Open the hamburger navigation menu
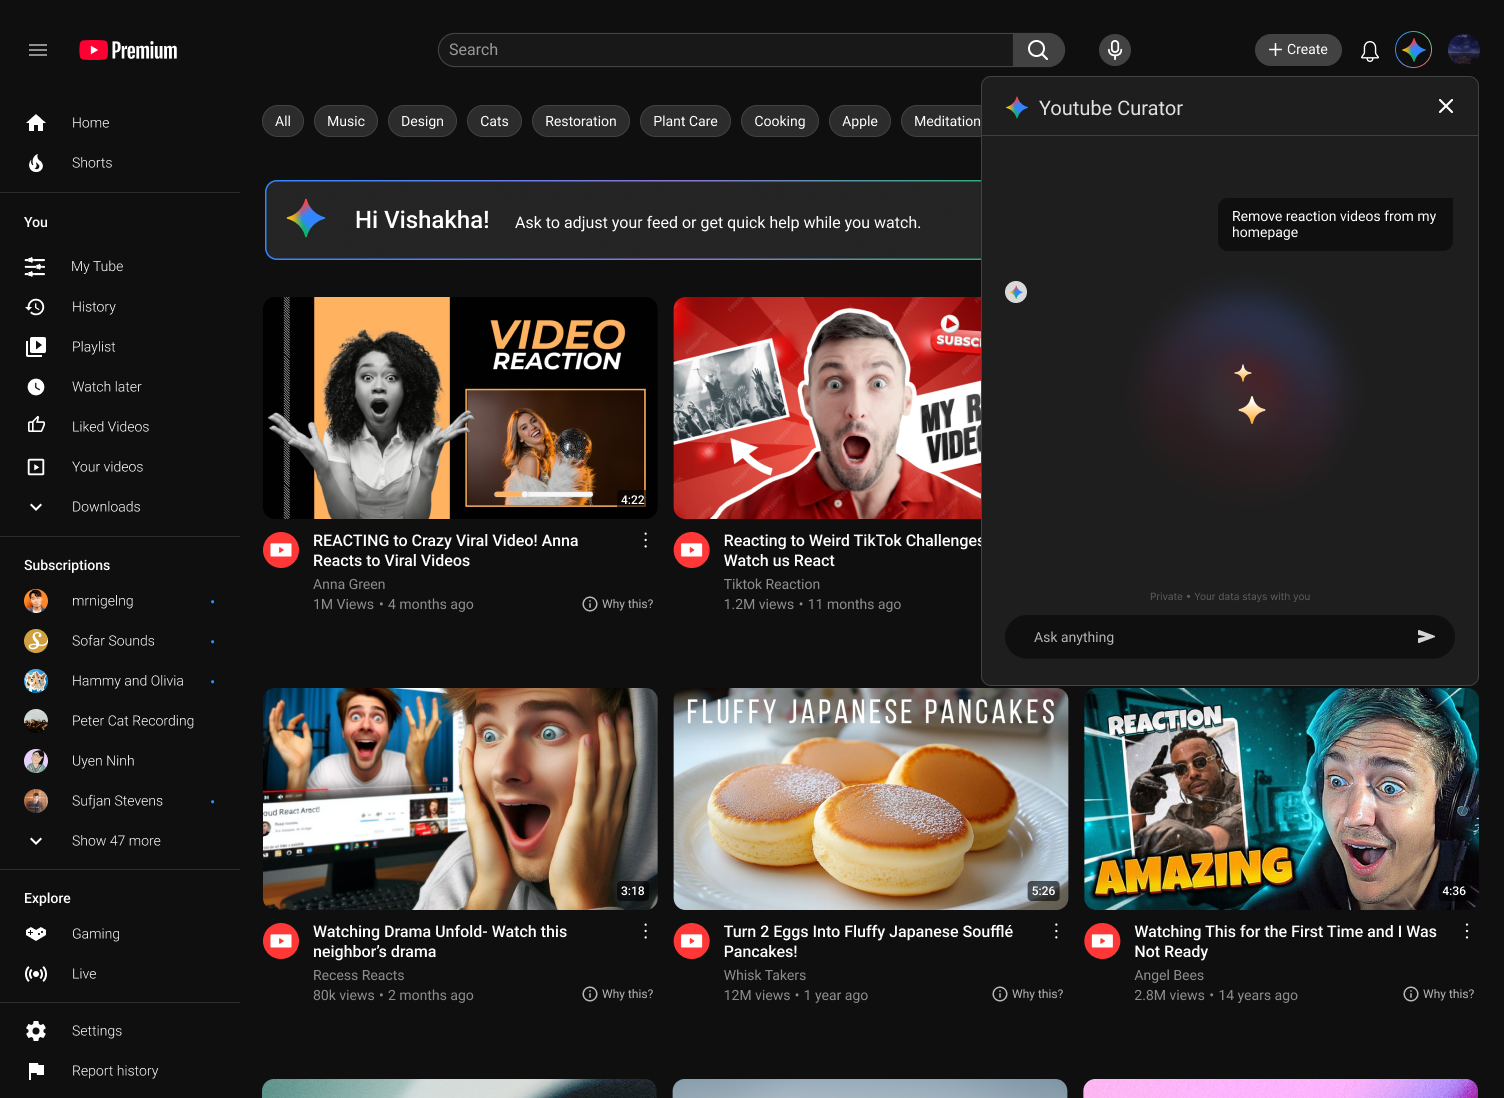The image size is (1504, 1098). [38, 49]
